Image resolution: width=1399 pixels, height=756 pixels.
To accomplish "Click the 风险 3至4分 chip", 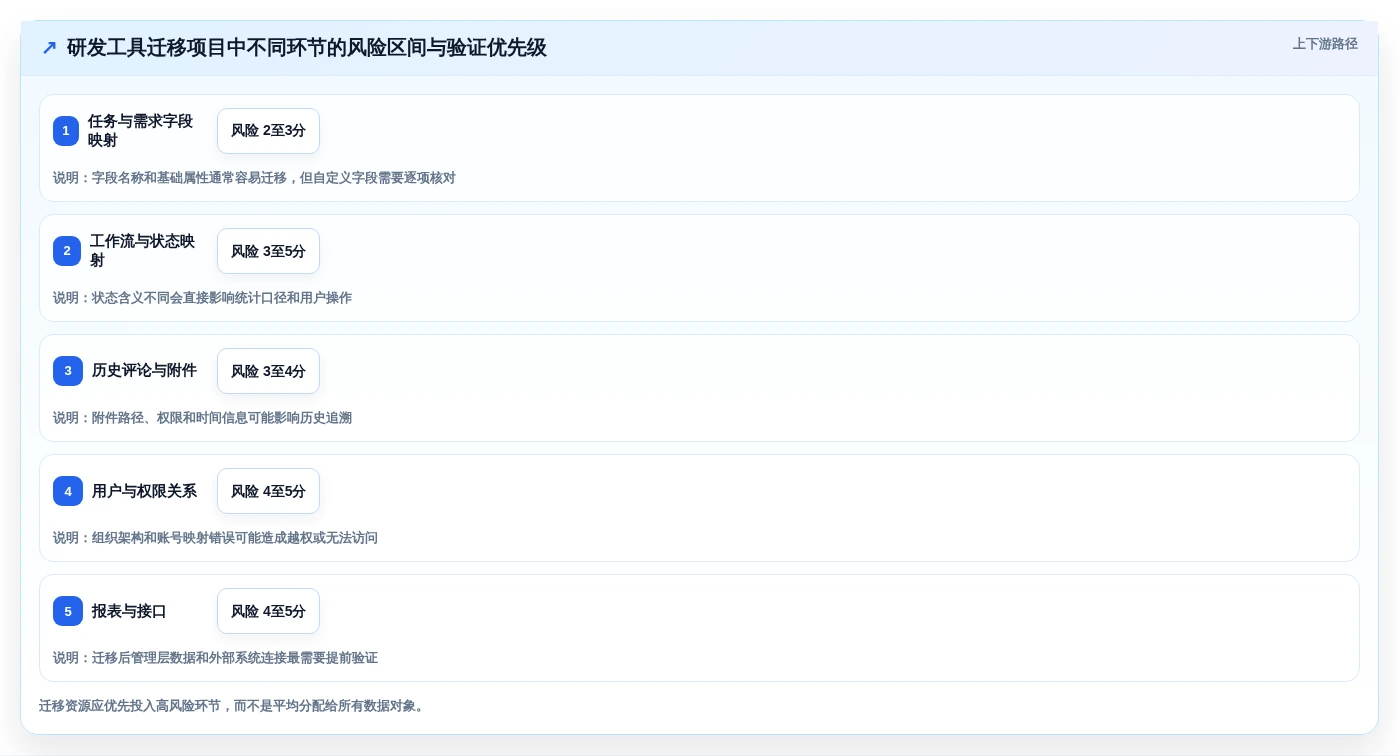I will [268, 371].
